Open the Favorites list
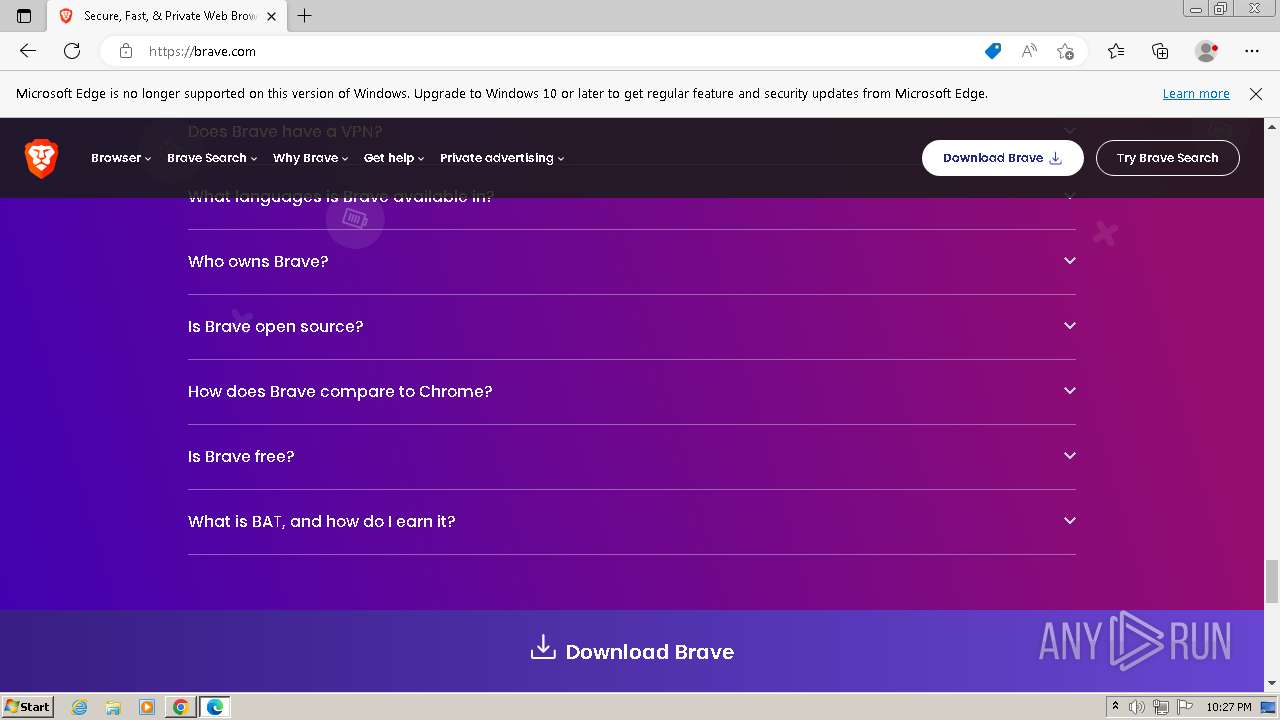1280x720 pixels. tap(1116, 51)
